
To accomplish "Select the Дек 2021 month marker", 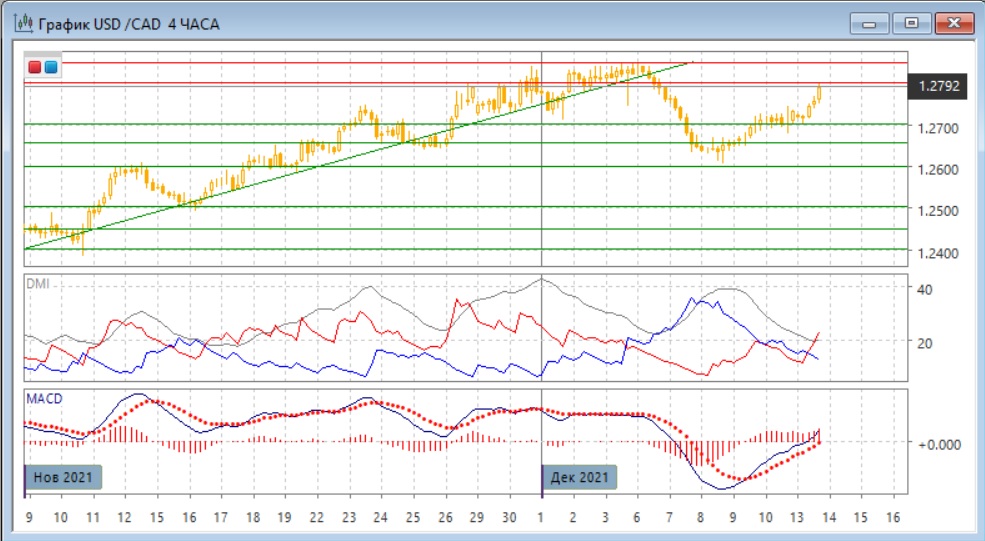I will (x=579, y=477).
